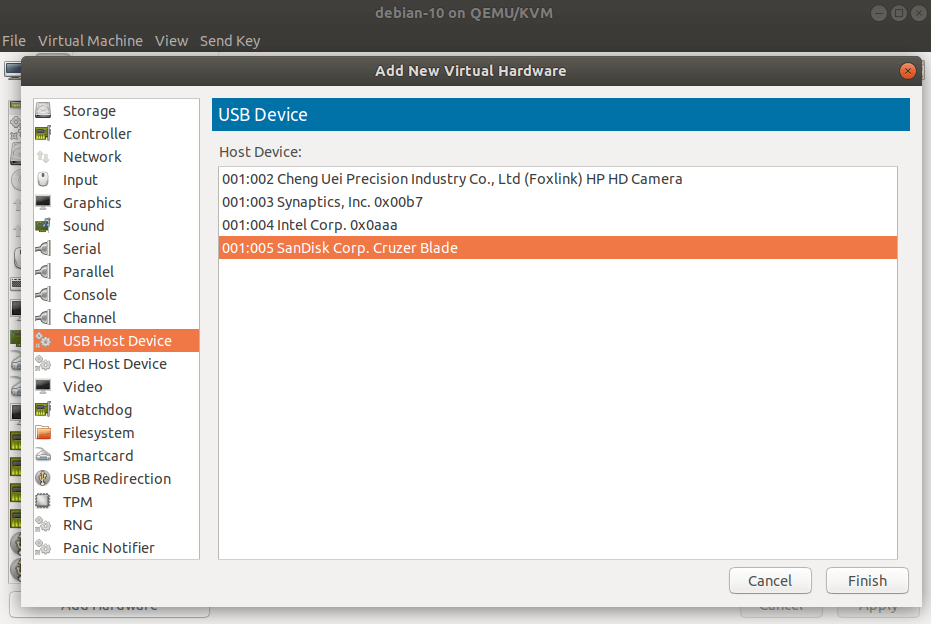Choose Input in the hardware list

click(x=116, y=179)
